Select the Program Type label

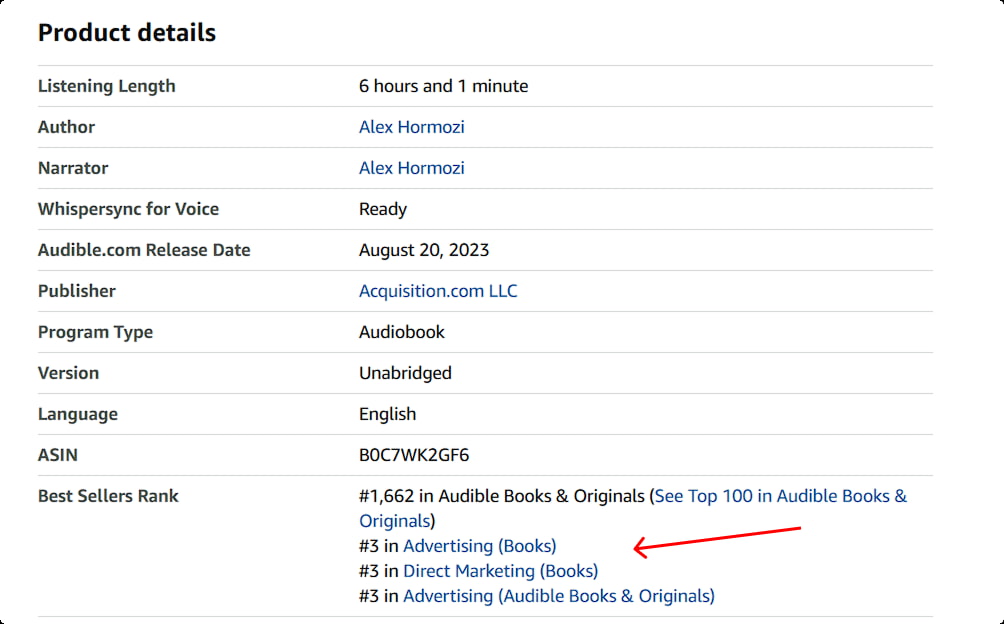(x=95, y=332)
